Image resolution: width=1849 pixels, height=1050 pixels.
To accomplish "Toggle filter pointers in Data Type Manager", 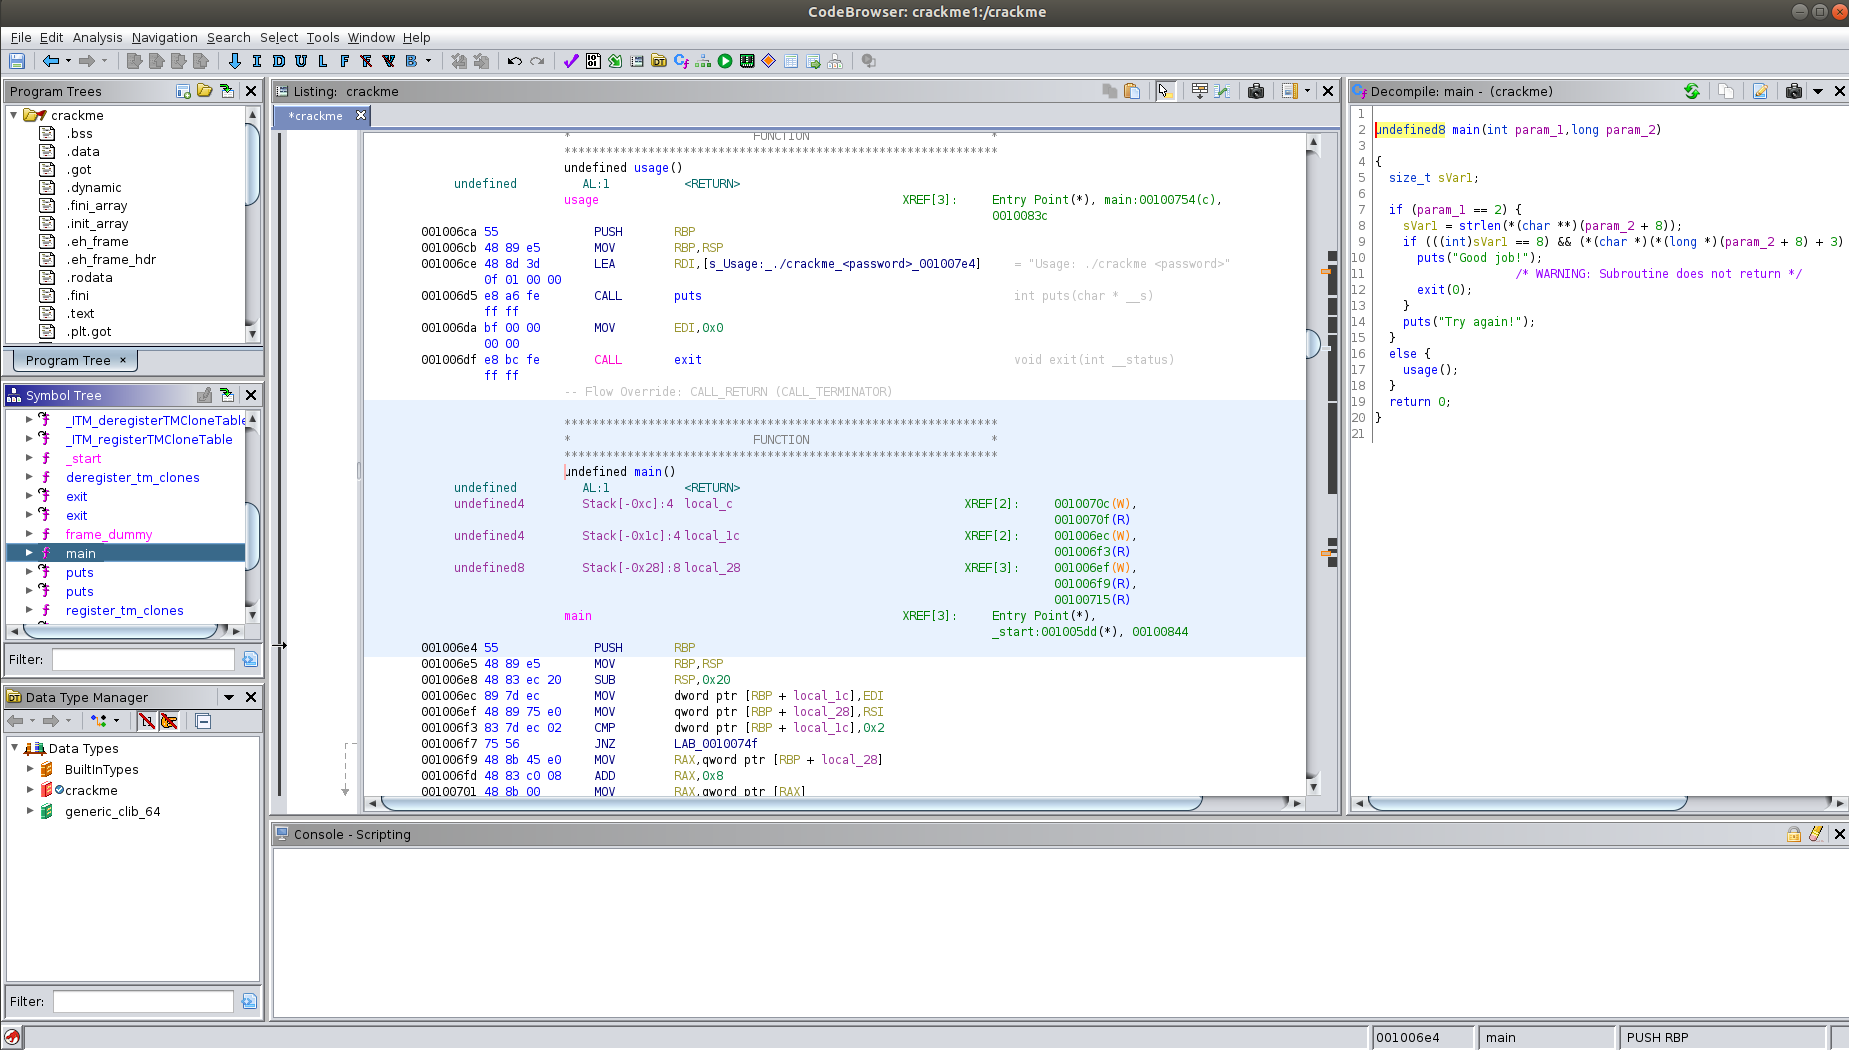I will [169, 721].
